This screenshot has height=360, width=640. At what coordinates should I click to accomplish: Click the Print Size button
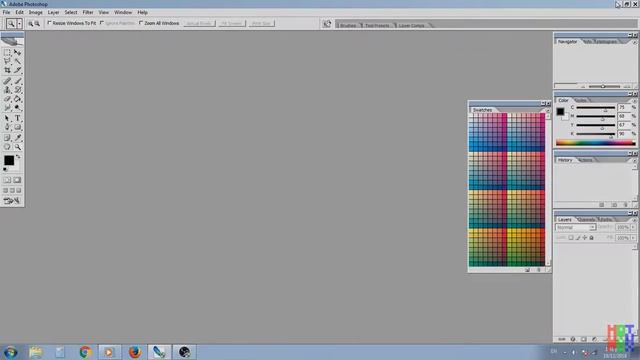261,23
